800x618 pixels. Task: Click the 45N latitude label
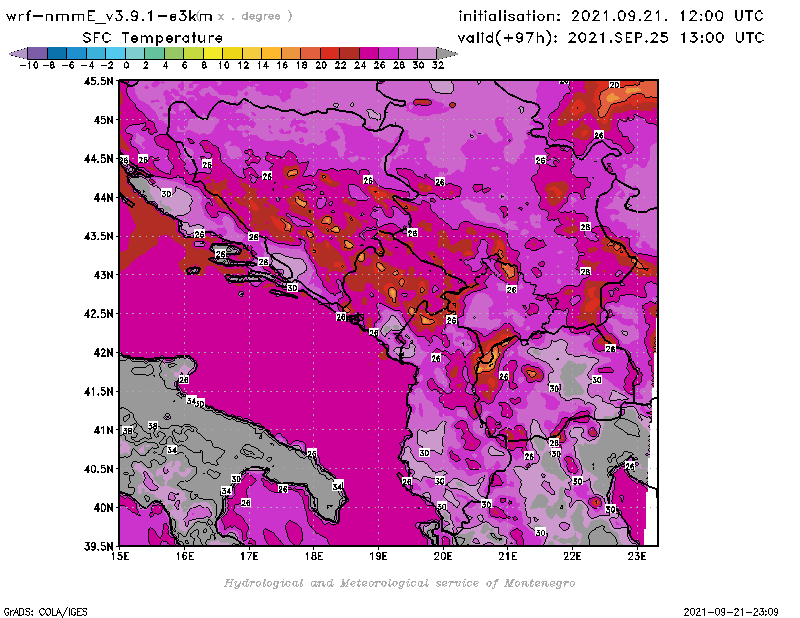click(104, 119)
